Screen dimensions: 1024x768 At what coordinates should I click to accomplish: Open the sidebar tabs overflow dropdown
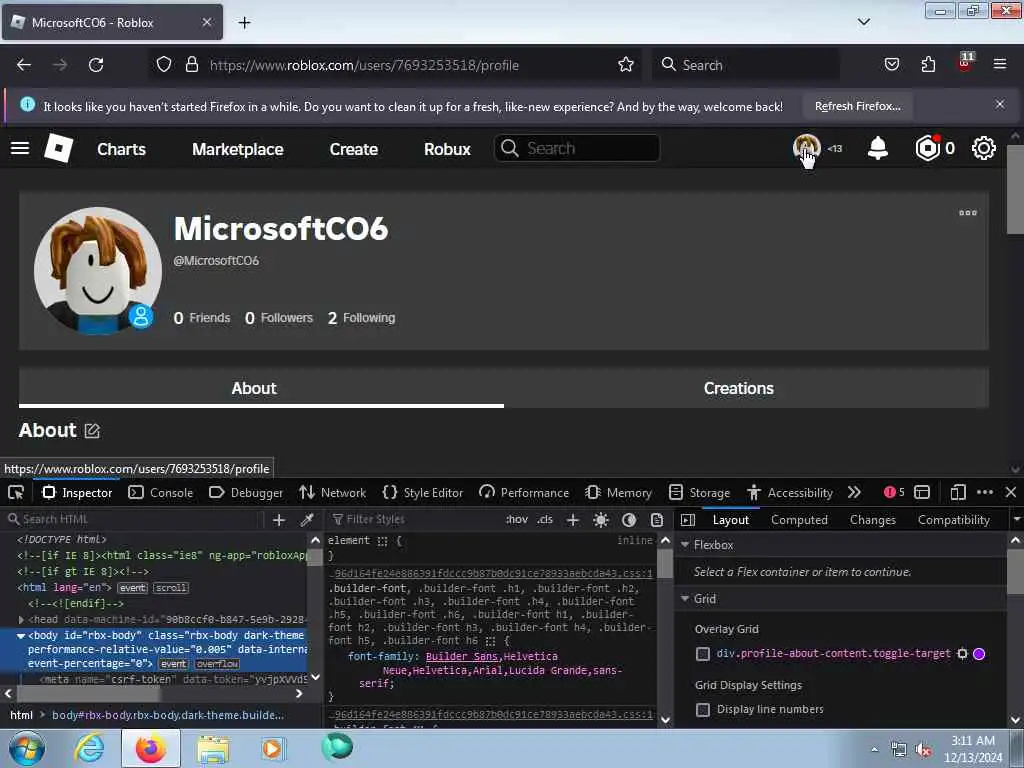tap(1016, 520)
